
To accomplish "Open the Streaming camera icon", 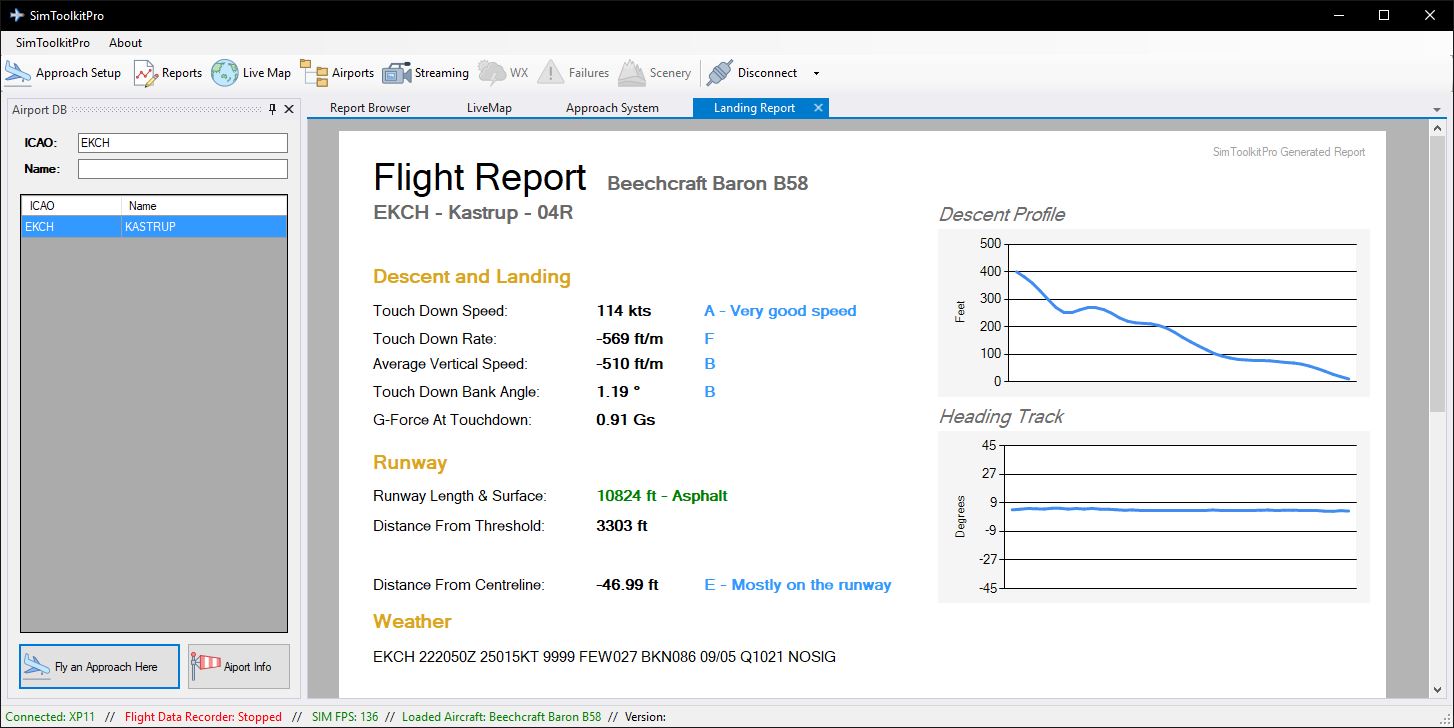I will pos(397,73).
